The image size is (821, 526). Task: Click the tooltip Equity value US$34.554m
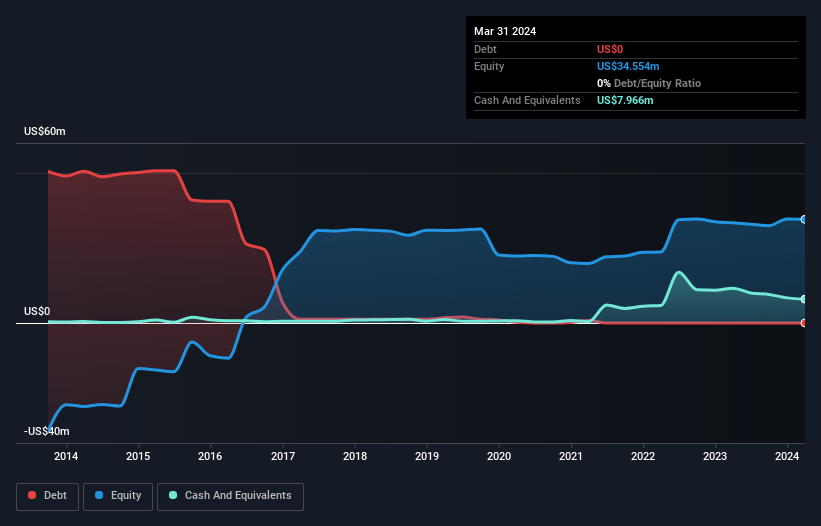628,66
